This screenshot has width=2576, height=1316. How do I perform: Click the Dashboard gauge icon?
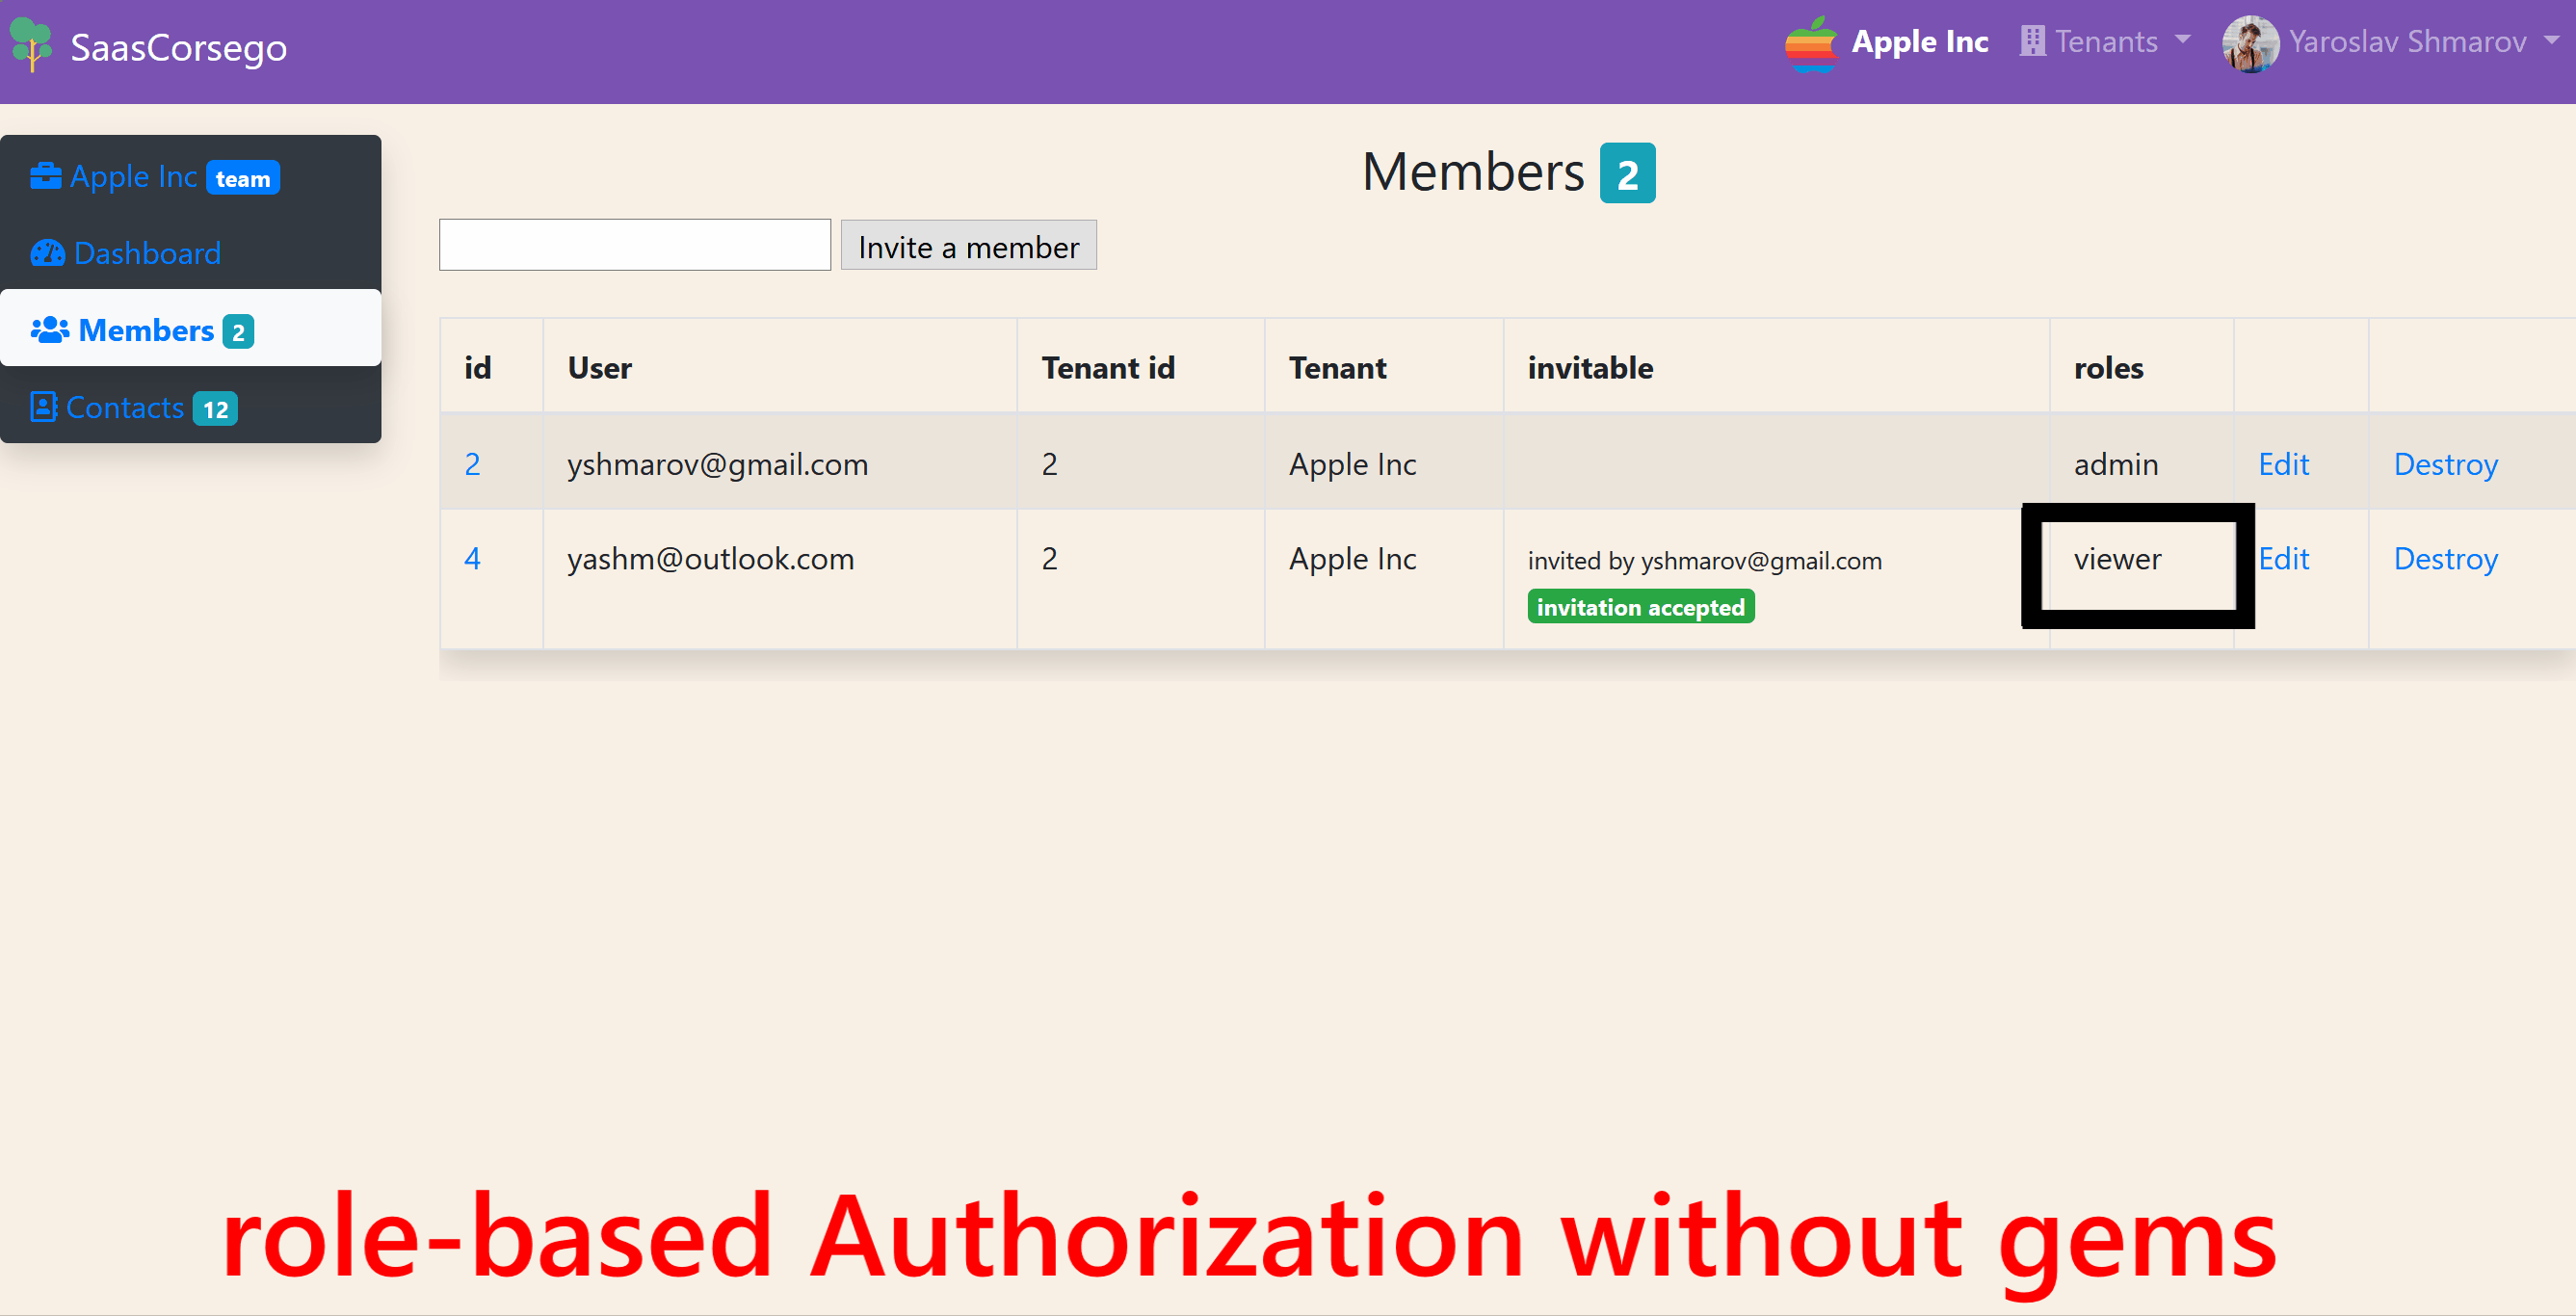47,253
